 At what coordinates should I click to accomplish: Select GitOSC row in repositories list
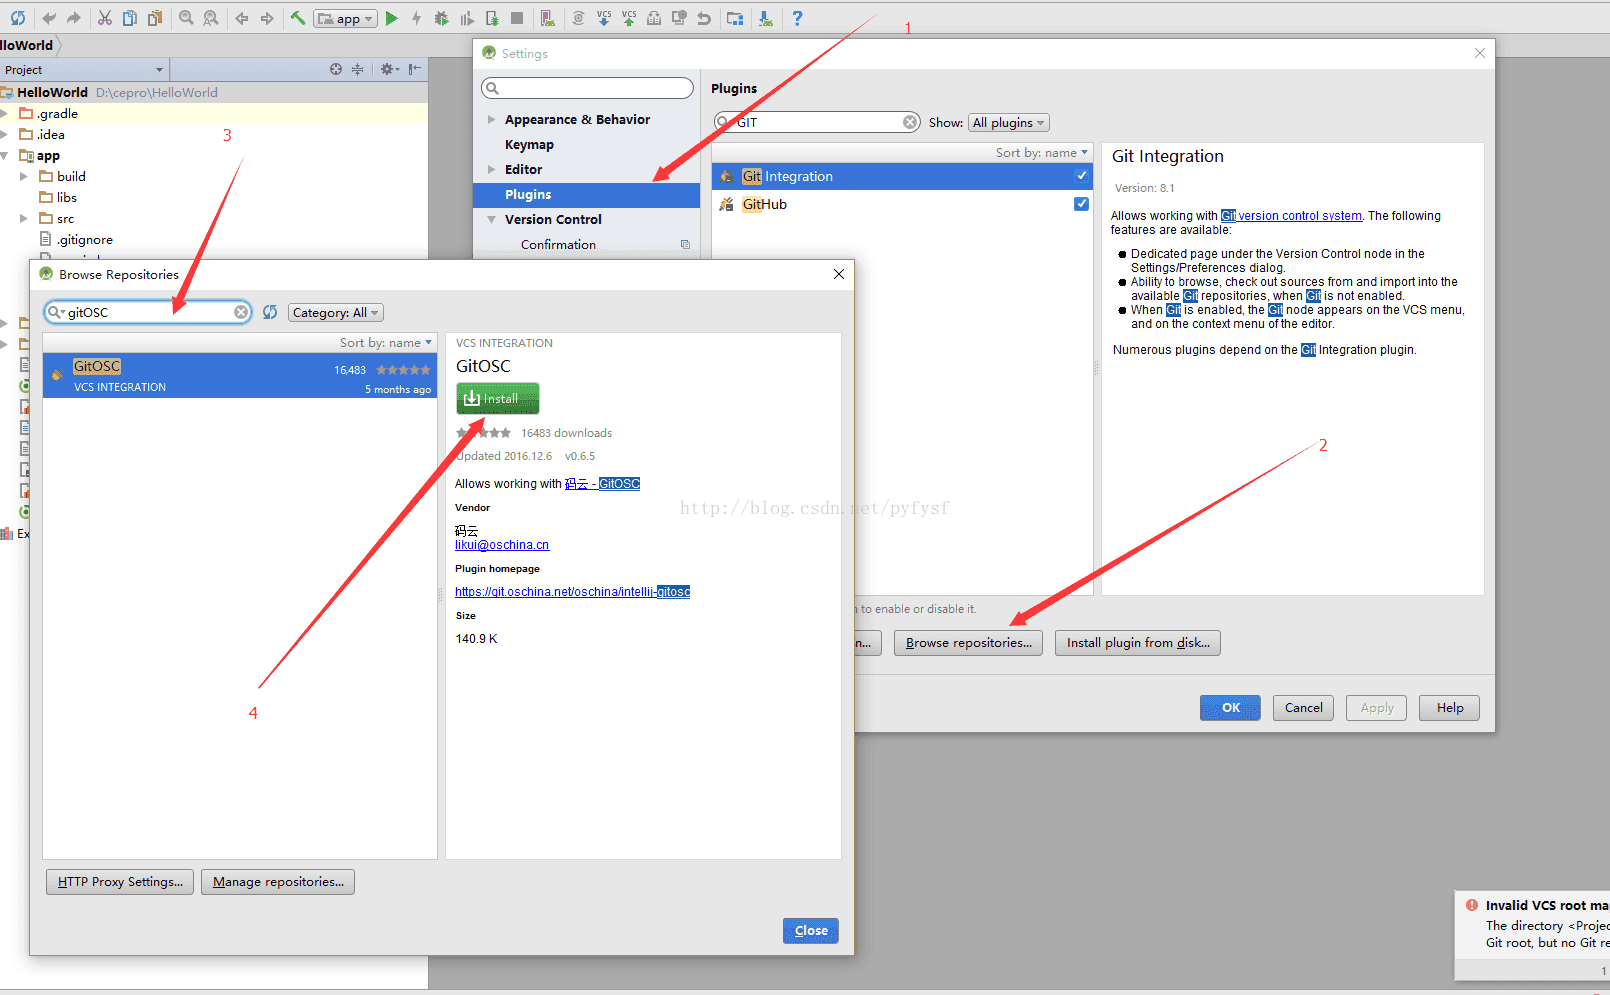tap(240, 375)
